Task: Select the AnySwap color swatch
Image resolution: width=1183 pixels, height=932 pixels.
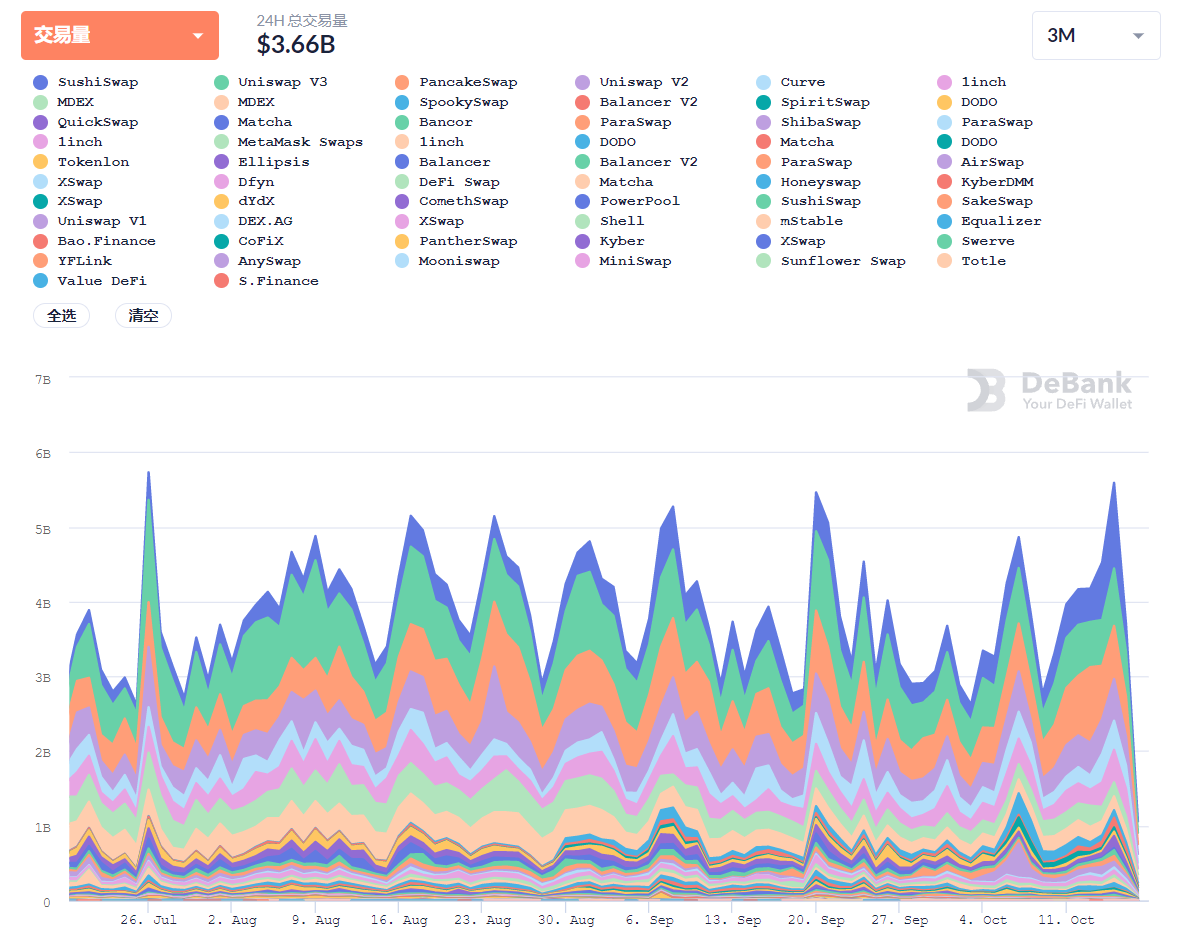Action: click(x=221, y=261)
